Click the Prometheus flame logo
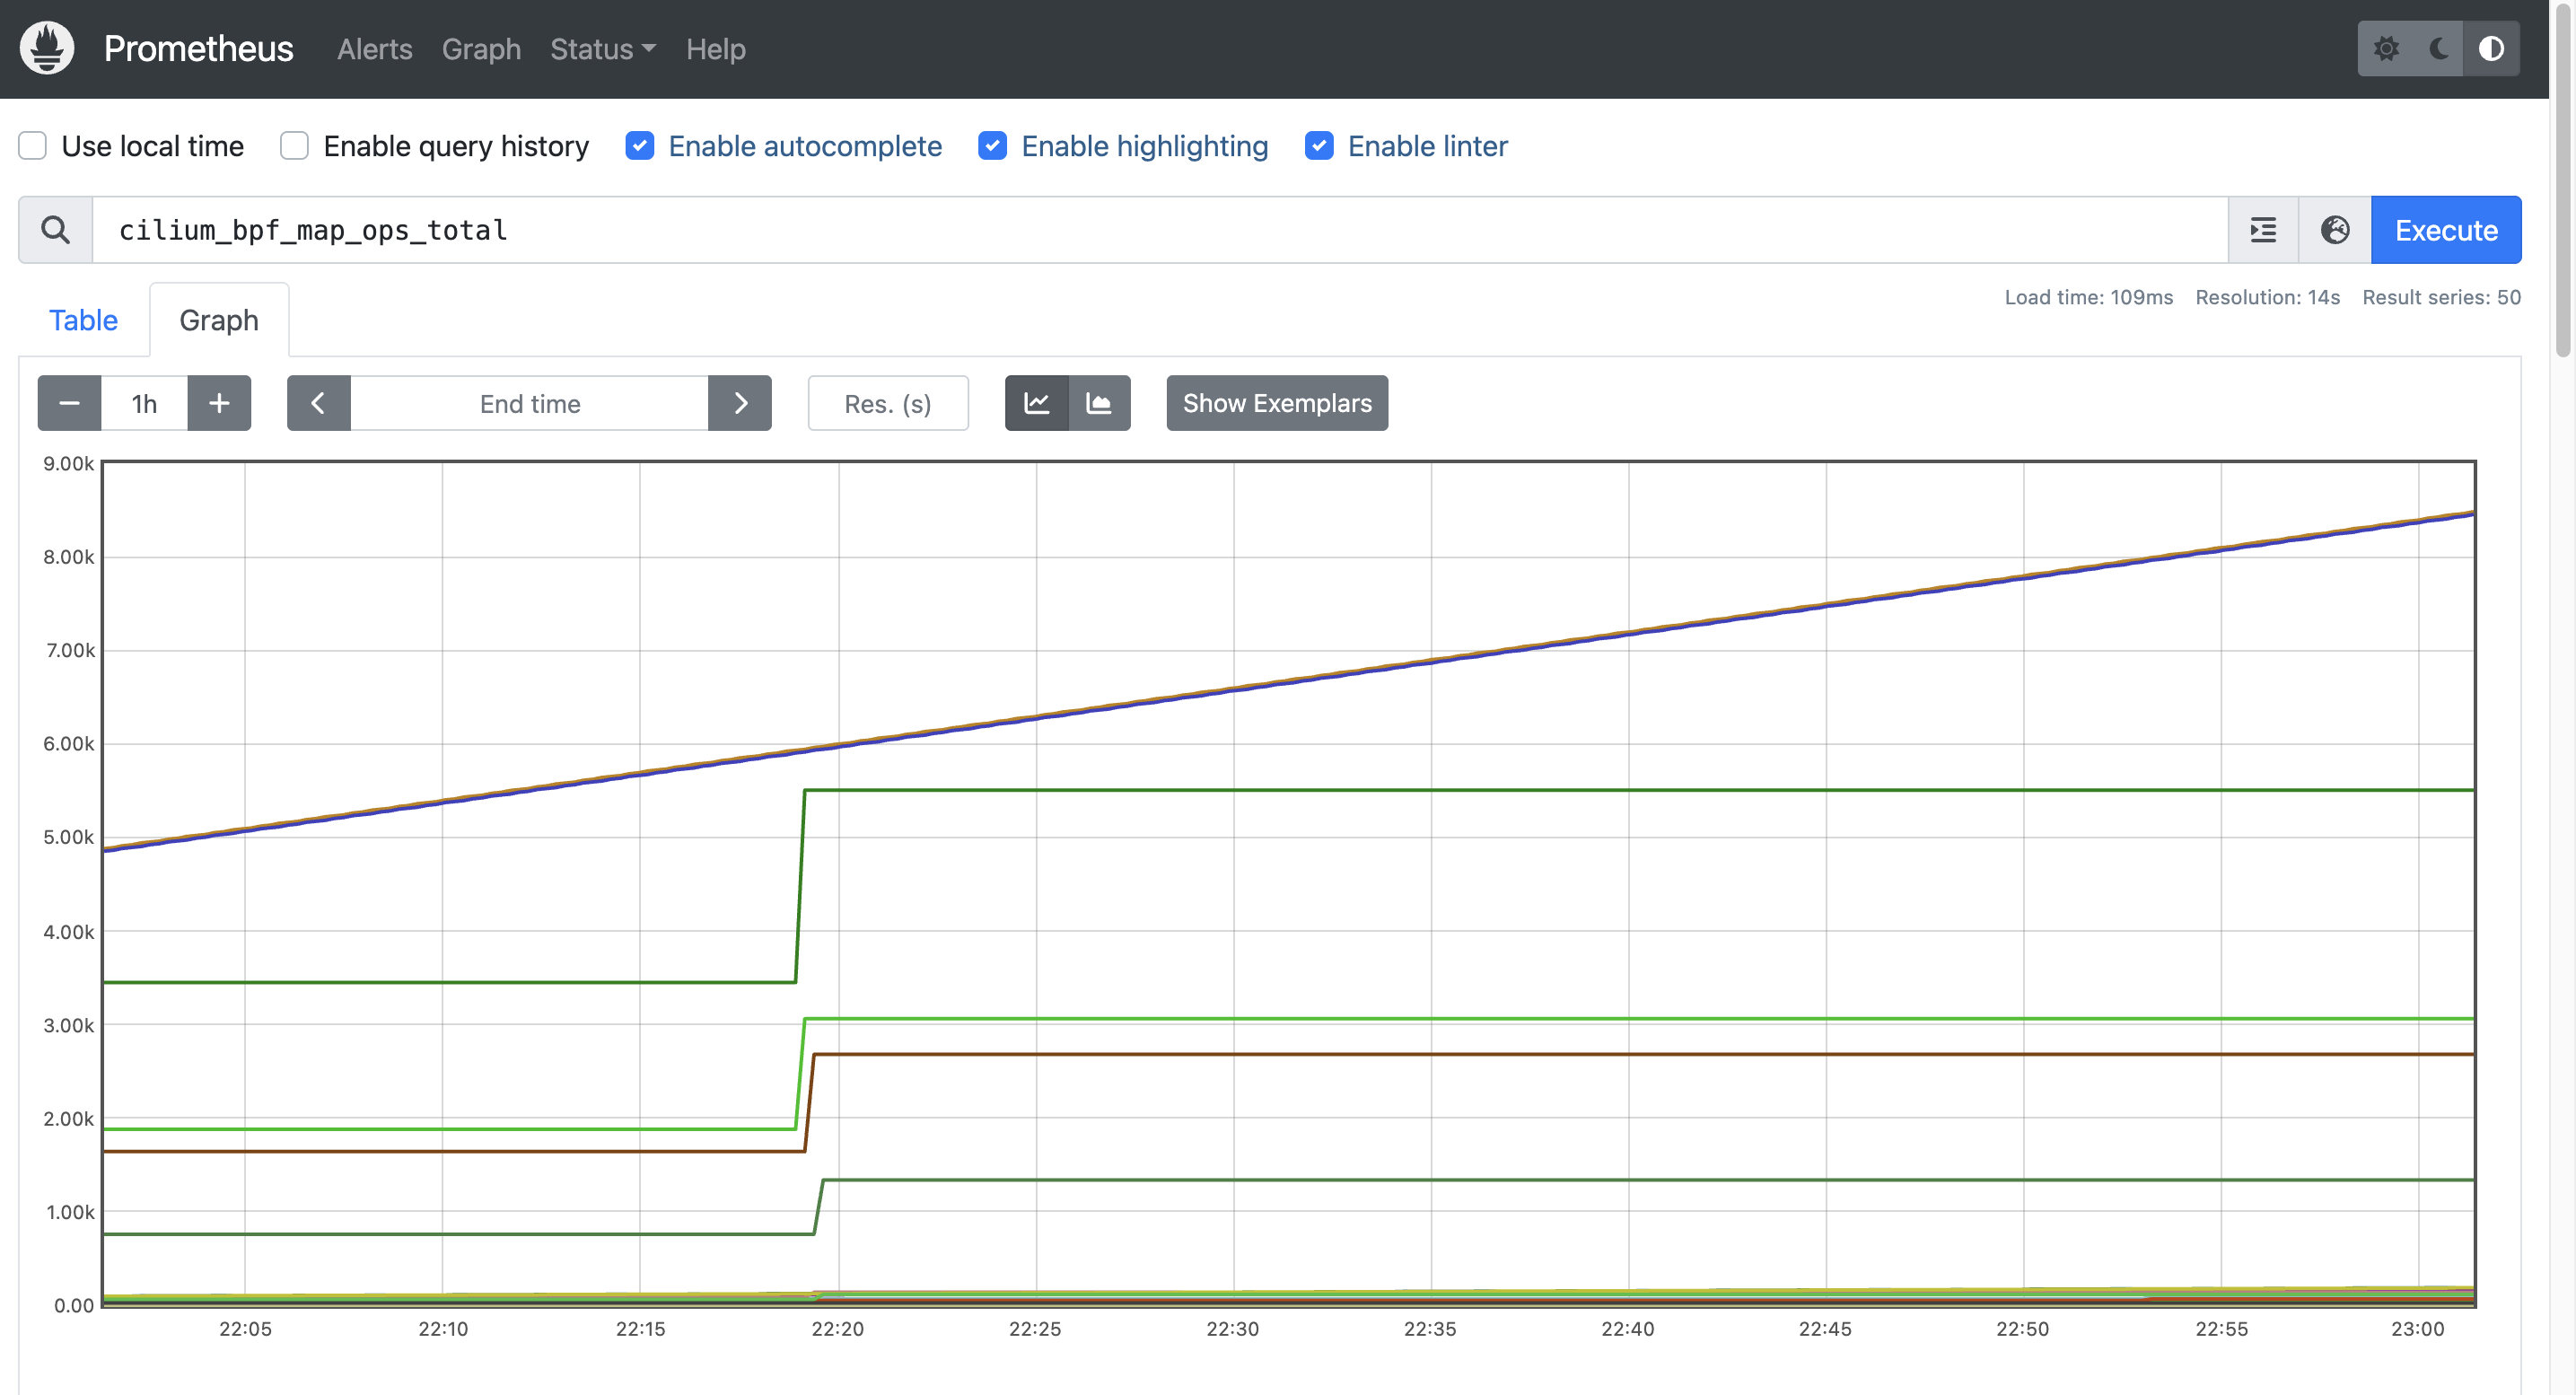Image resolution: width=2576 pixels, height=1395 pixels. (x=47, y=48)
